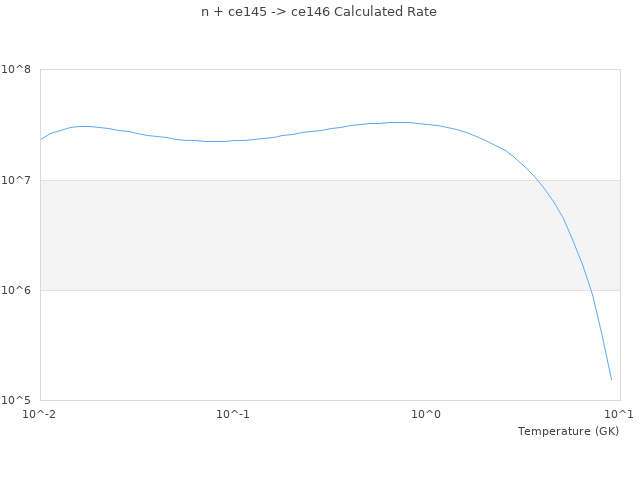Click the 10^-2 x-axis tick label
The image size is (640, 480).
click(40, 414)
